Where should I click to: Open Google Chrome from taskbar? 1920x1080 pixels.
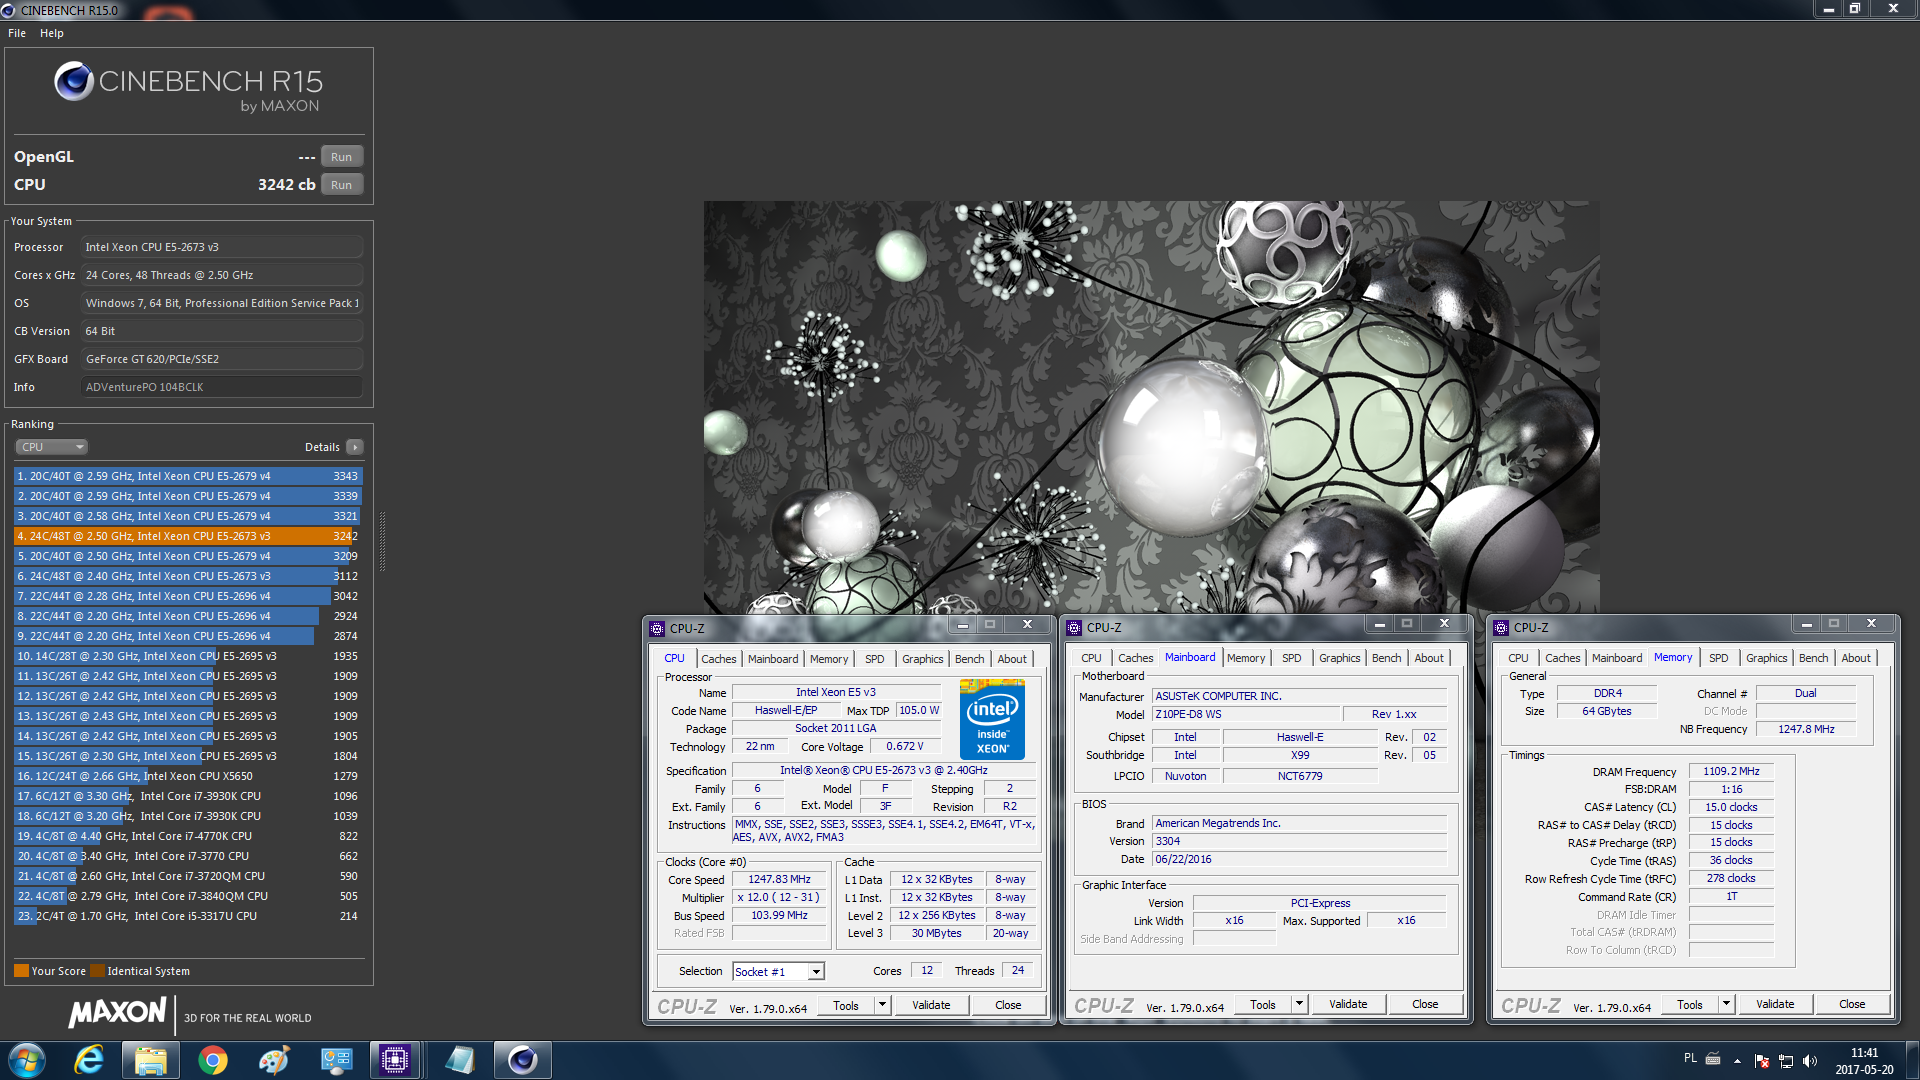click(212, 1060)
